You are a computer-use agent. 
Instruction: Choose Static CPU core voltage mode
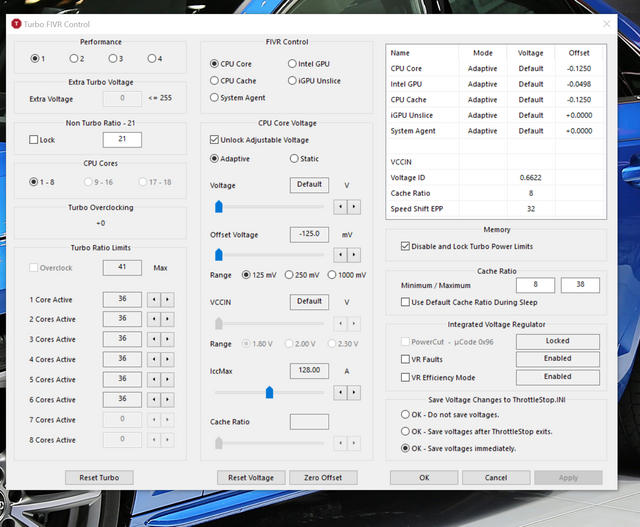tap(293, 158)
